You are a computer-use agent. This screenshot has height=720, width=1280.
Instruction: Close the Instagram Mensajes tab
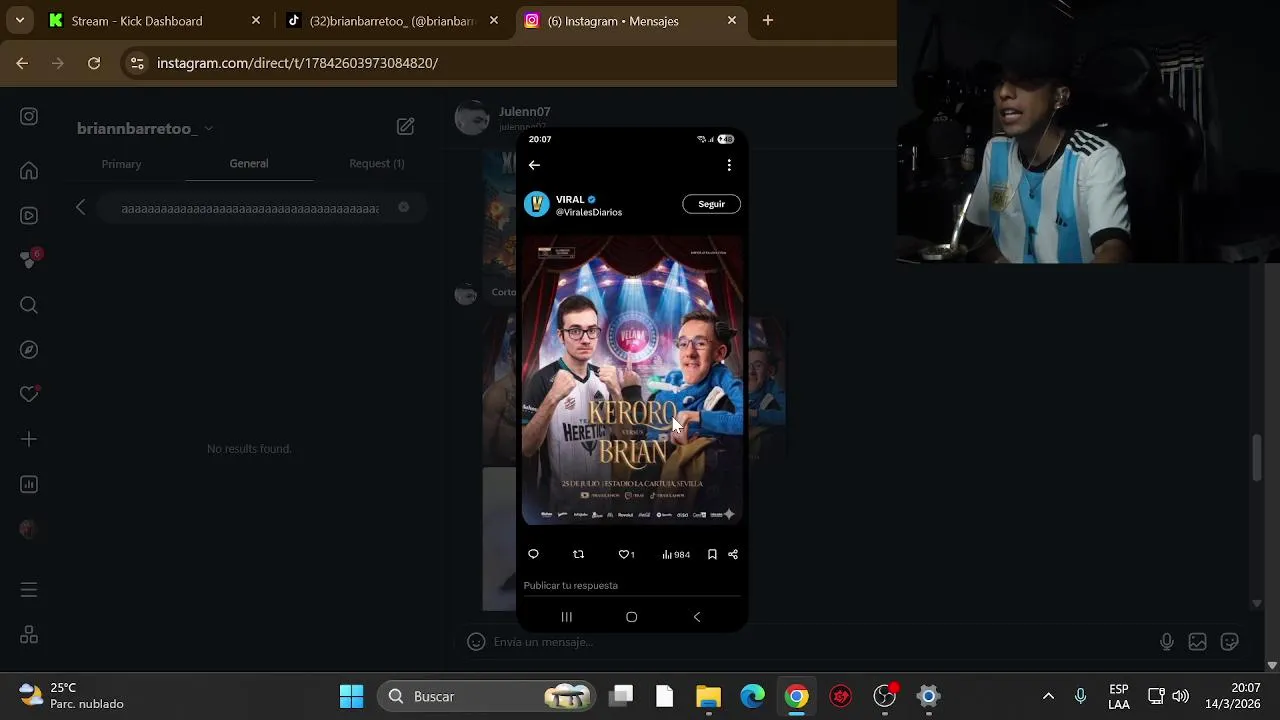[x=732, y=20]
